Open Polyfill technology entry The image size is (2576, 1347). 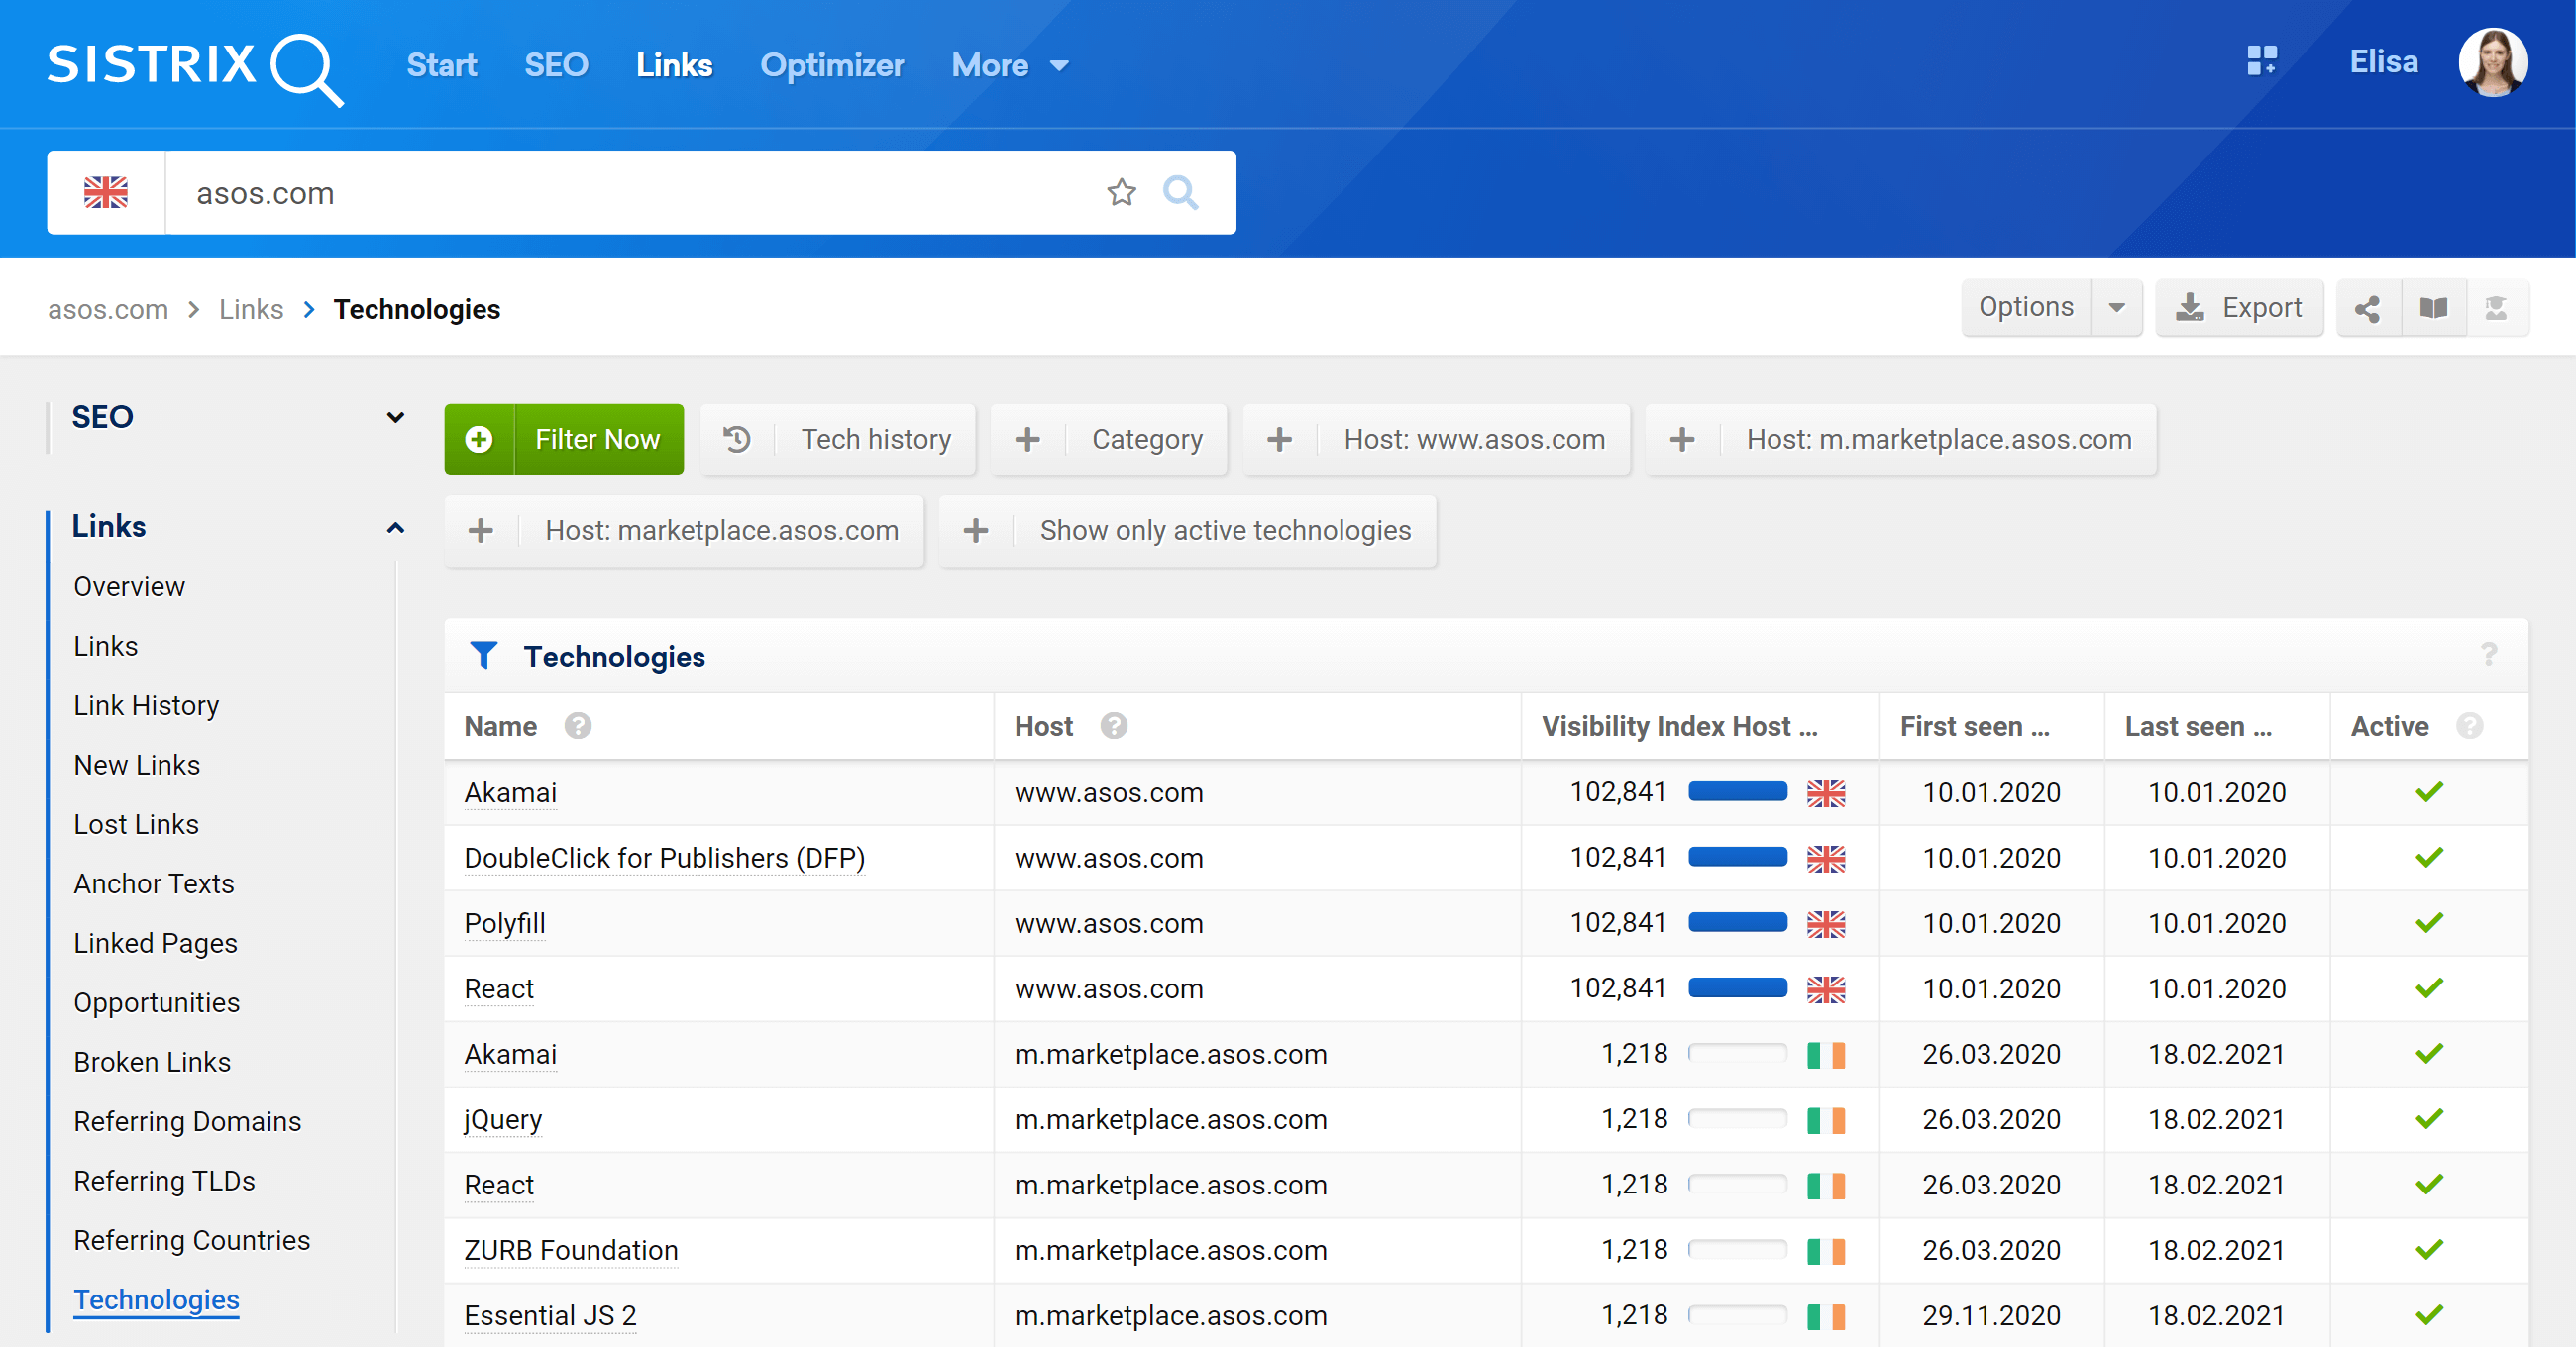click(505, 923)
